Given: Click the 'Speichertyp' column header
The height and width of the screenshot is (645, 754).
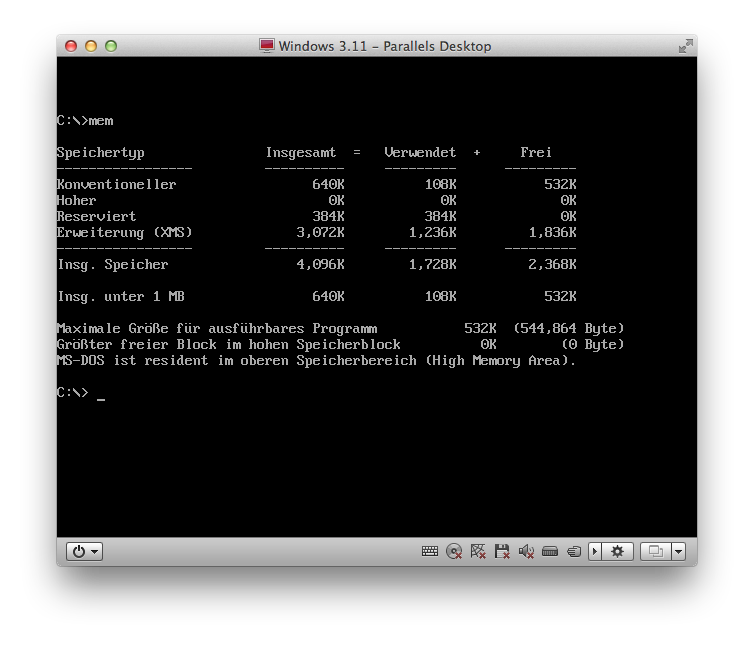Looking at the screenshot, I should coord(101,153).
